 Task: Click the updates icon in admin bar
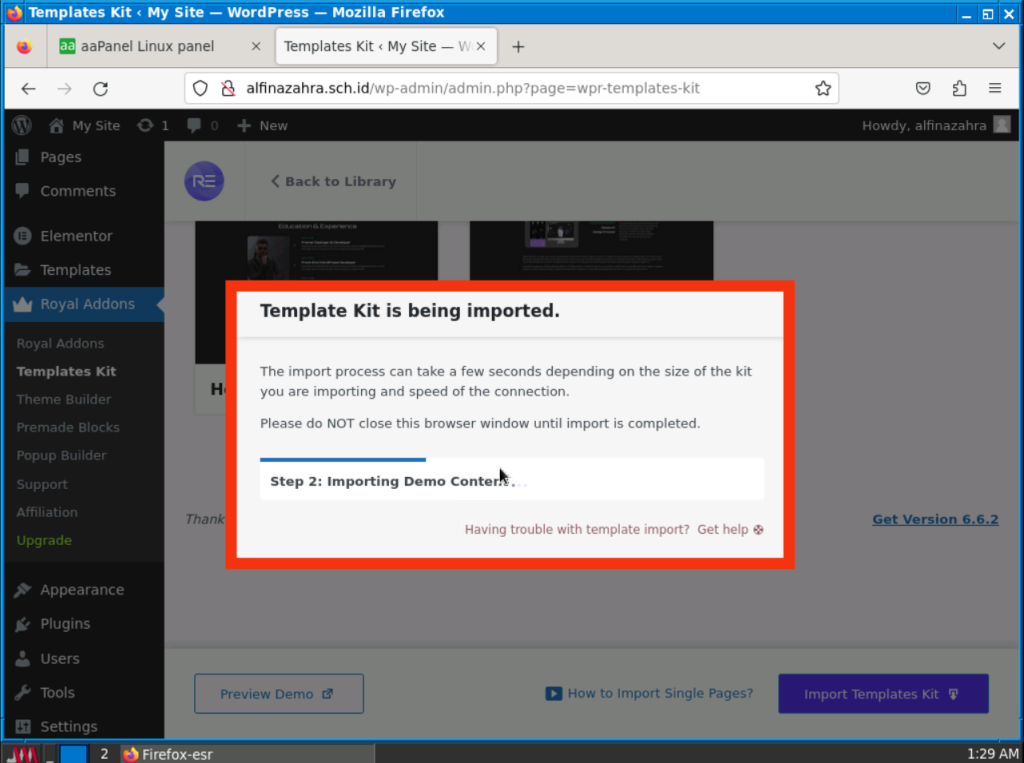(152, 125)
